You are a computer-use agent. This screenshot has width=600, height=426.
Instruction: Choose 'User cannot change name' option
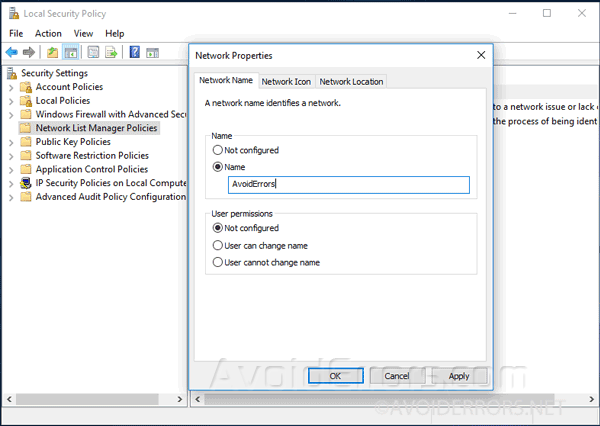(219, 262)
